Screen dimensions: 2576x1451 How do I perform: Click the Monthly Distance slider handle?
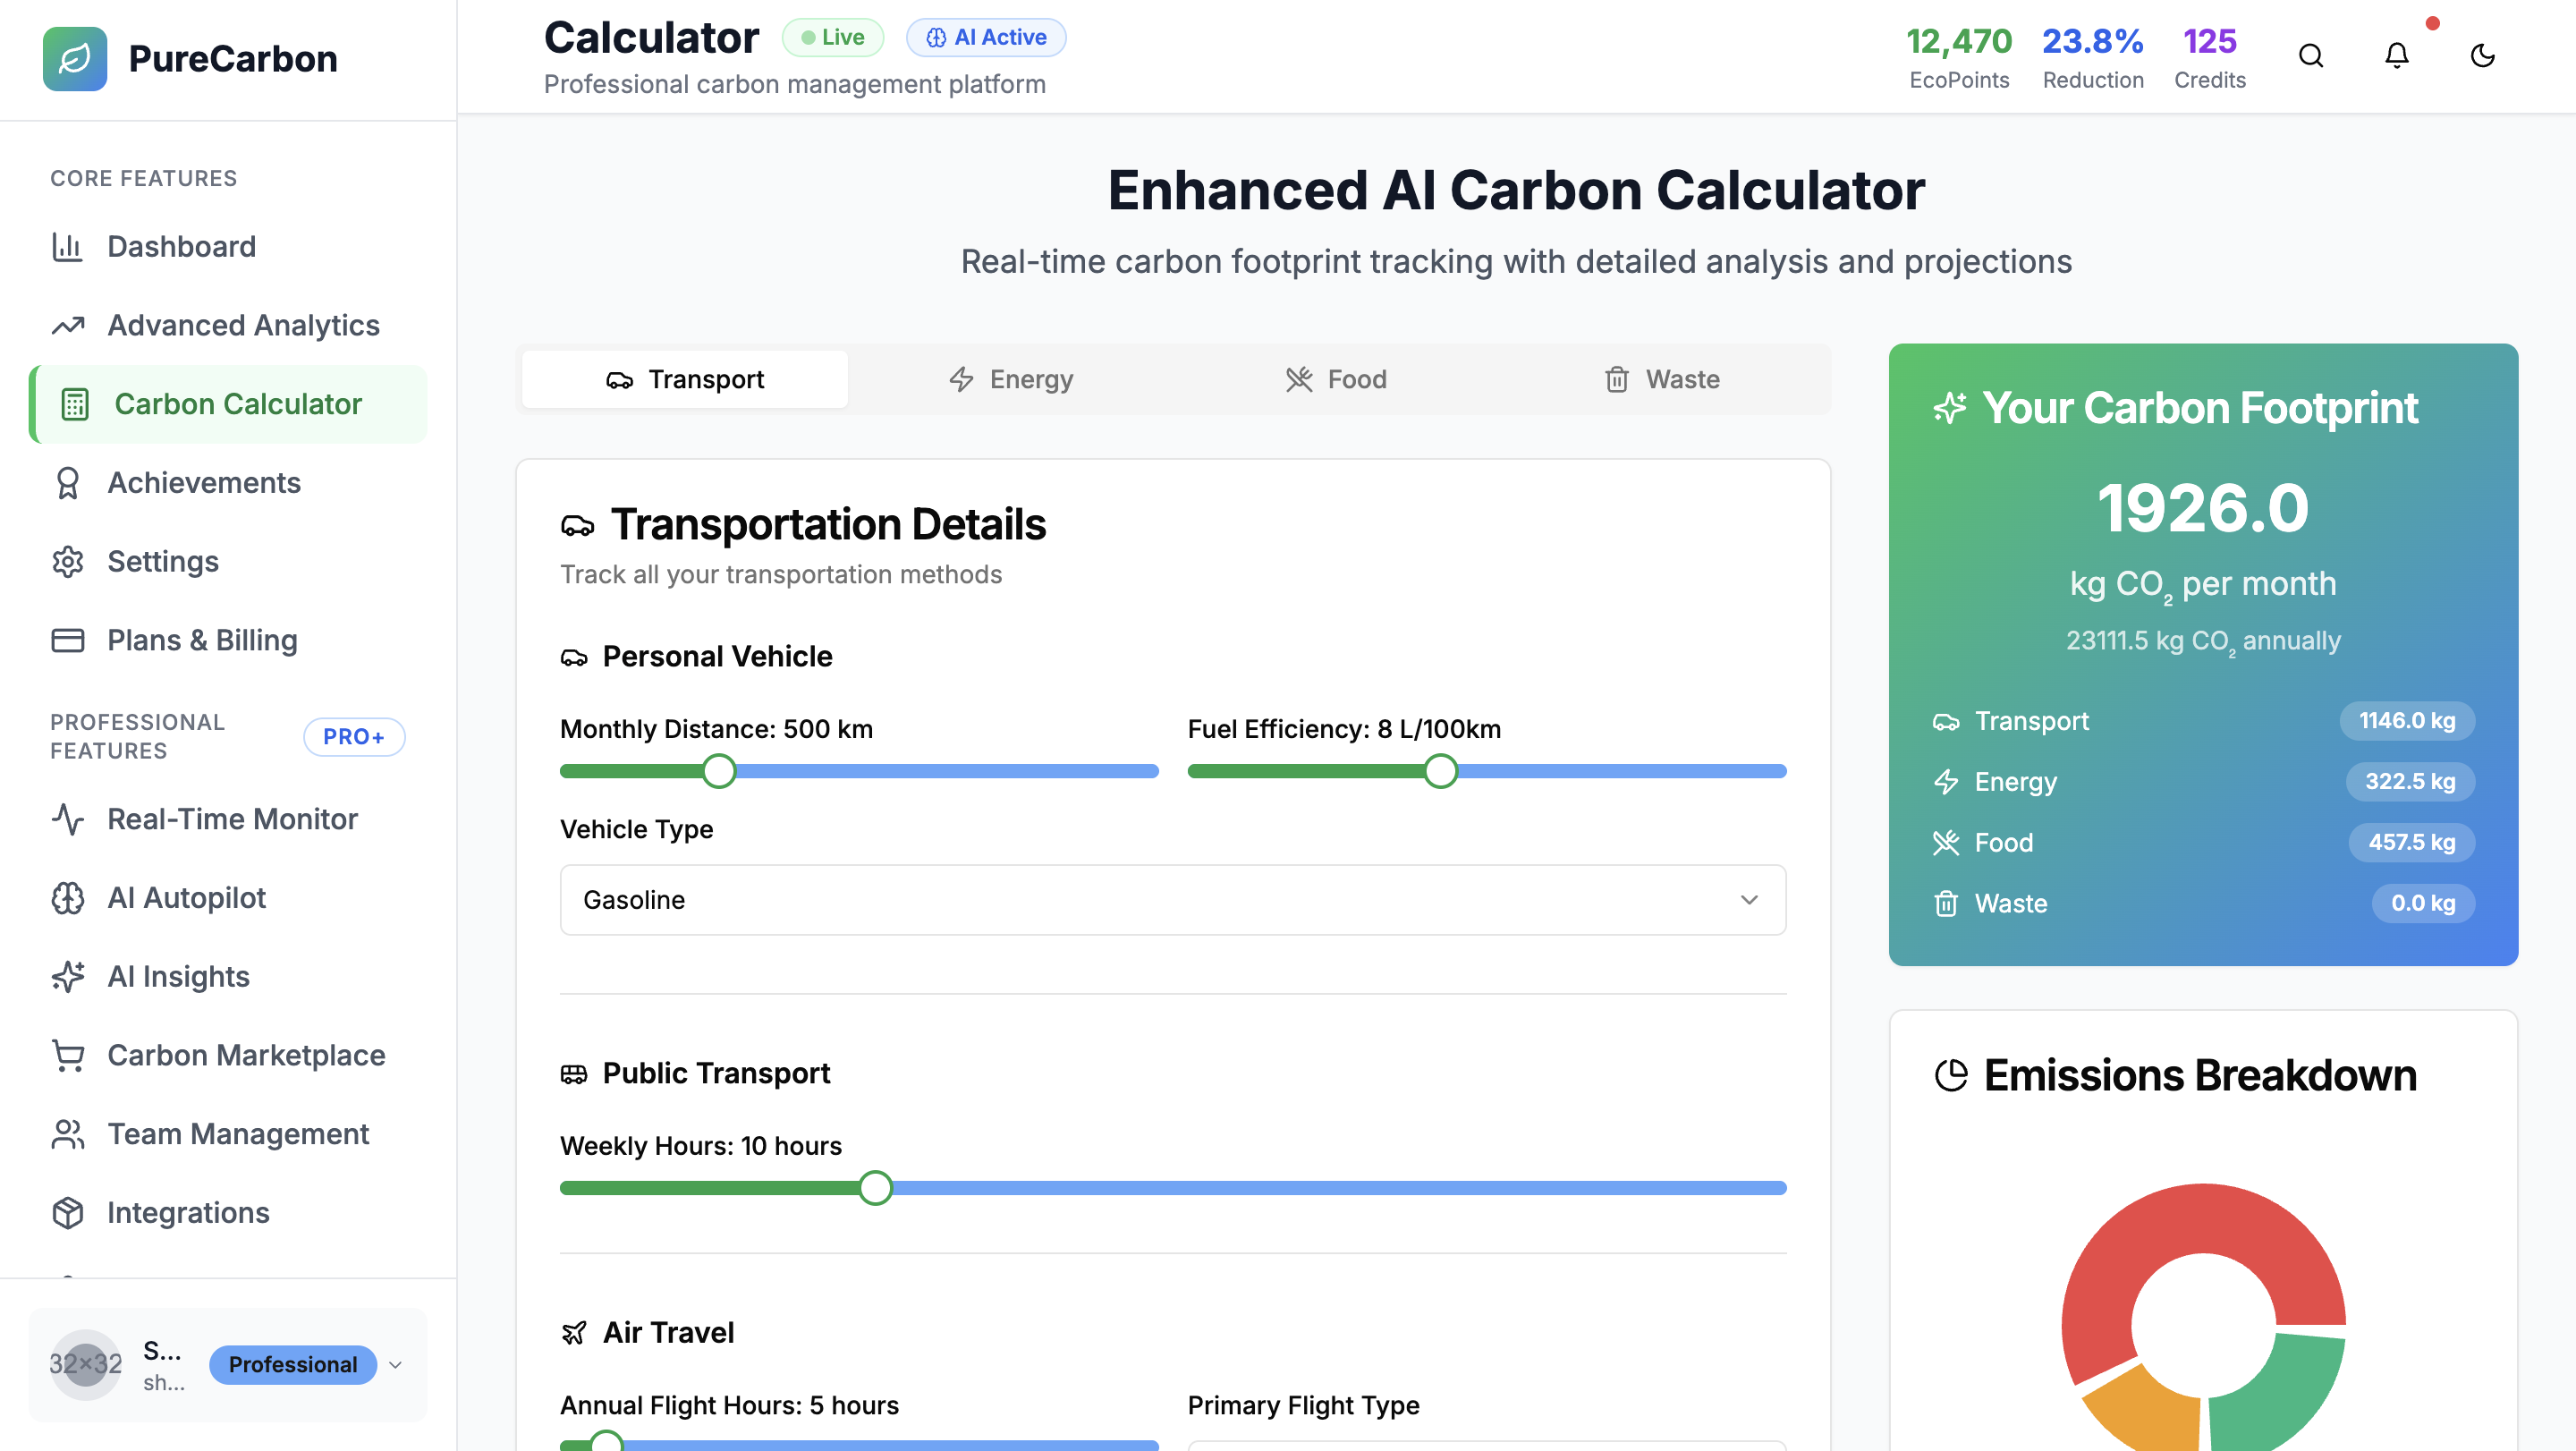[x=718, y=771]
